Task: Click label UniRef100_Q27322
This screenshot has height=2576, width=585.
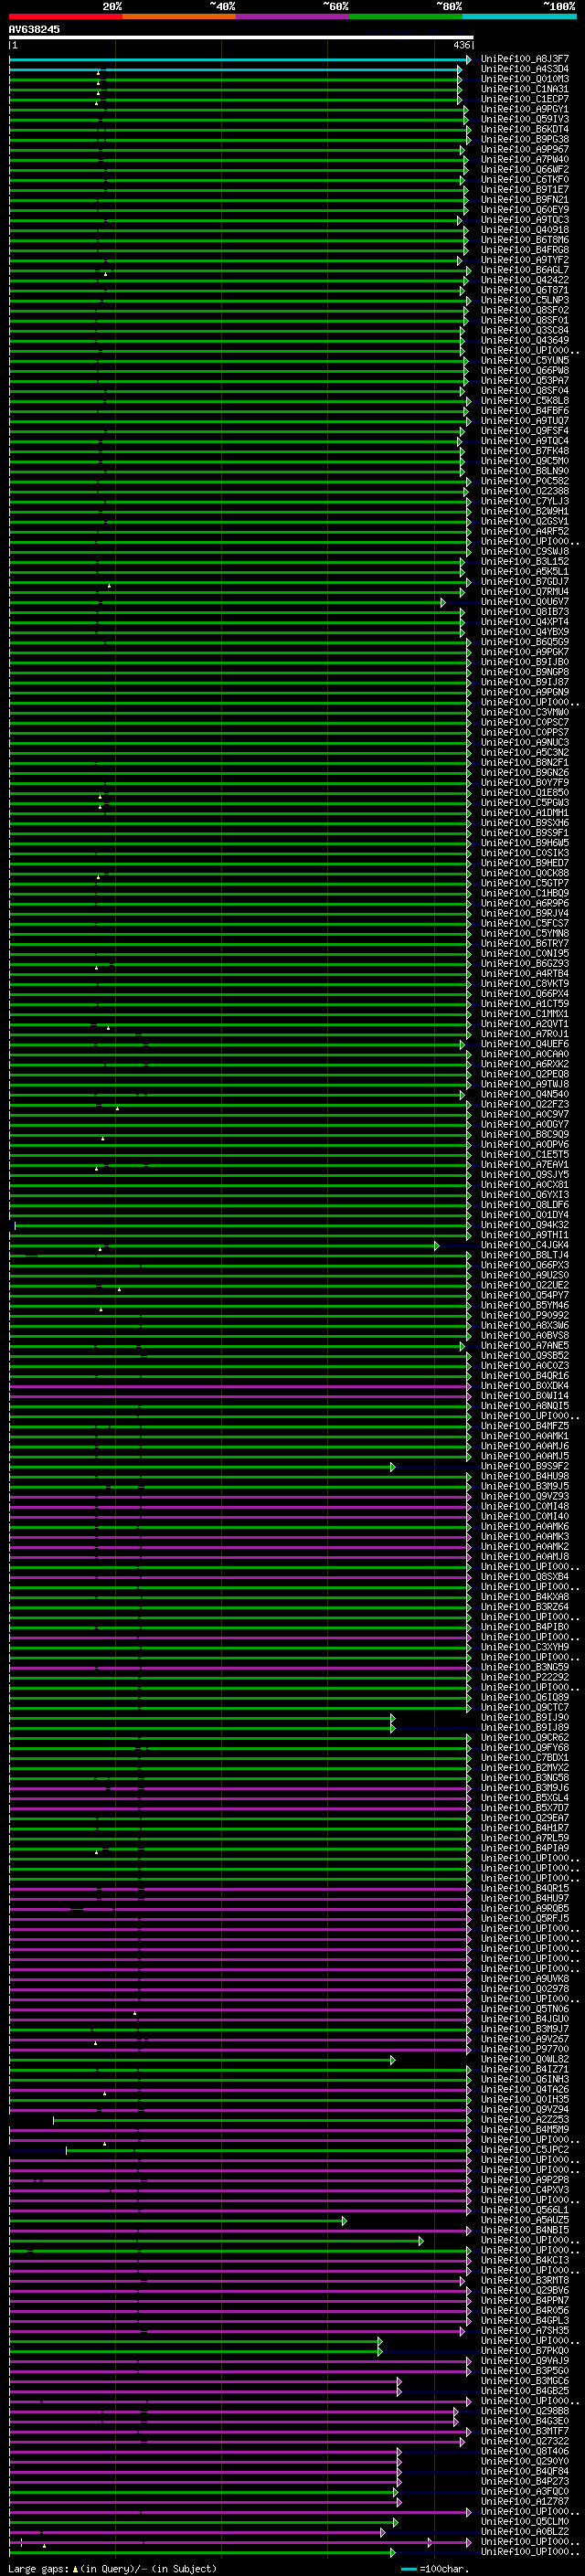Action: coord(525,2442)
